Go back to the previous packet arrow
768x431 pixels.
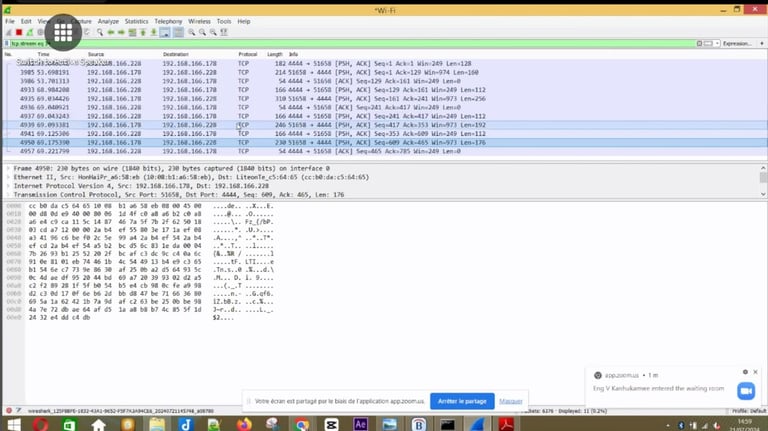pos(111,32)
